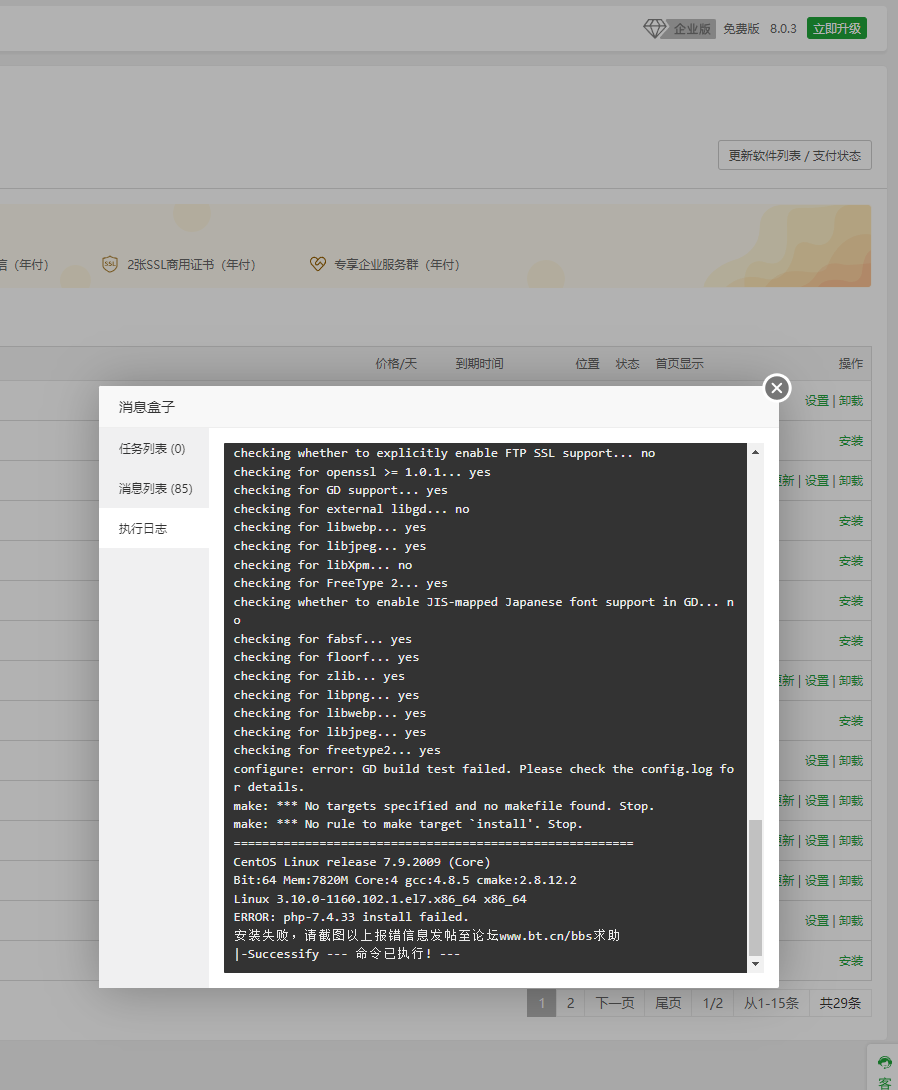Screen dimensions: 898x1090
Task: Click the 消息盒子 dialog title
Action: (x=147, y=407)
